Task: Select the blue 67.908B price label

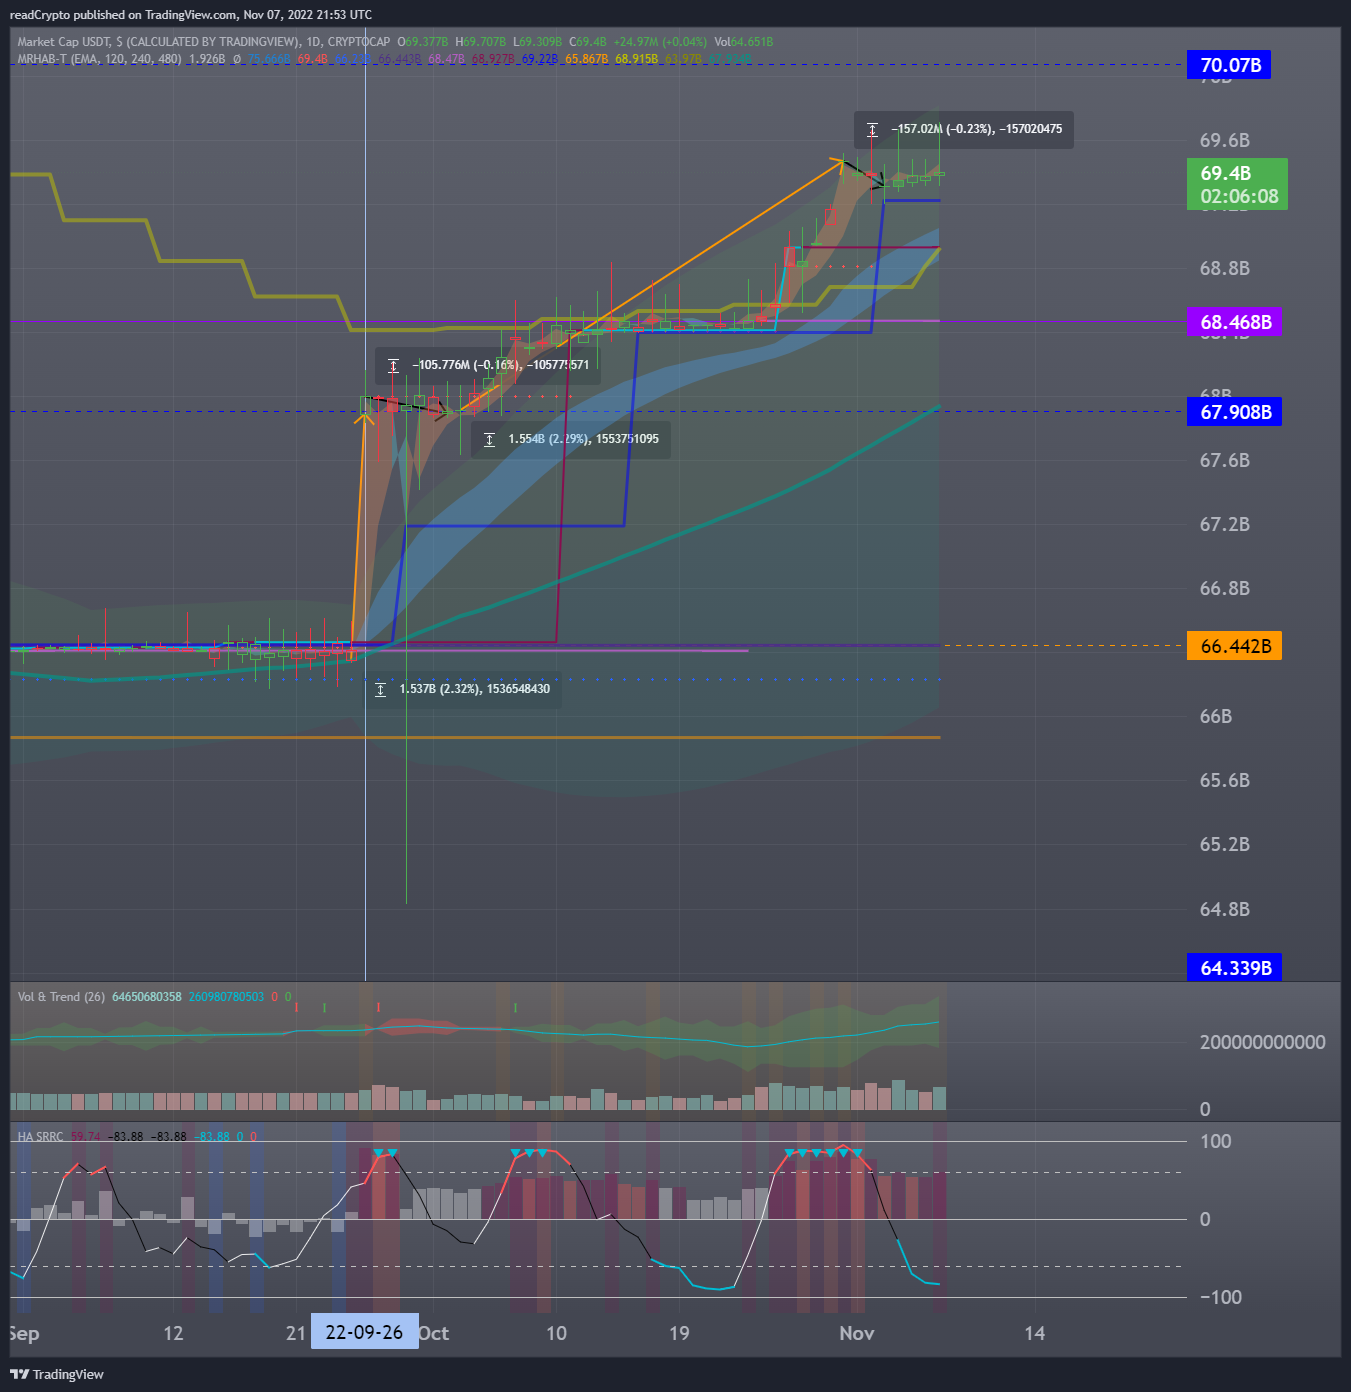Action: pos(1234,412)
